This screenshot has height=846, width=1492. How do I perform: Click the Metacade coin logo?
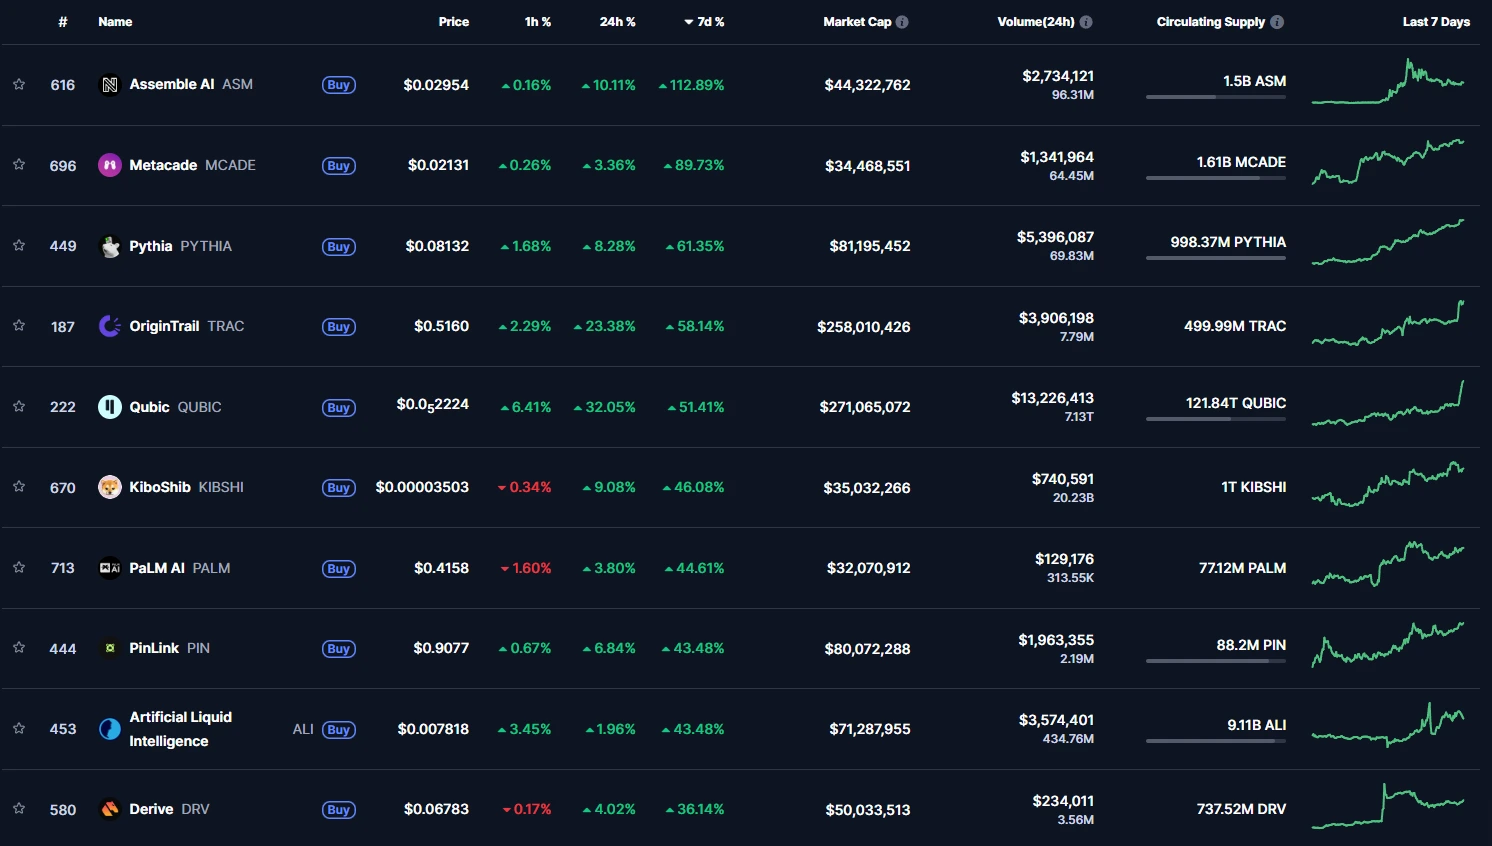[110, 165]
